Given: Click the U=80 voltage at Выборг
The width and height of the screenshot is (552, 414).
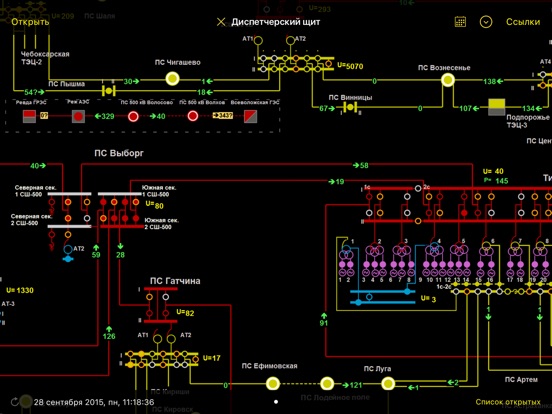Looking at the screenshot, I should pos(155,205).
